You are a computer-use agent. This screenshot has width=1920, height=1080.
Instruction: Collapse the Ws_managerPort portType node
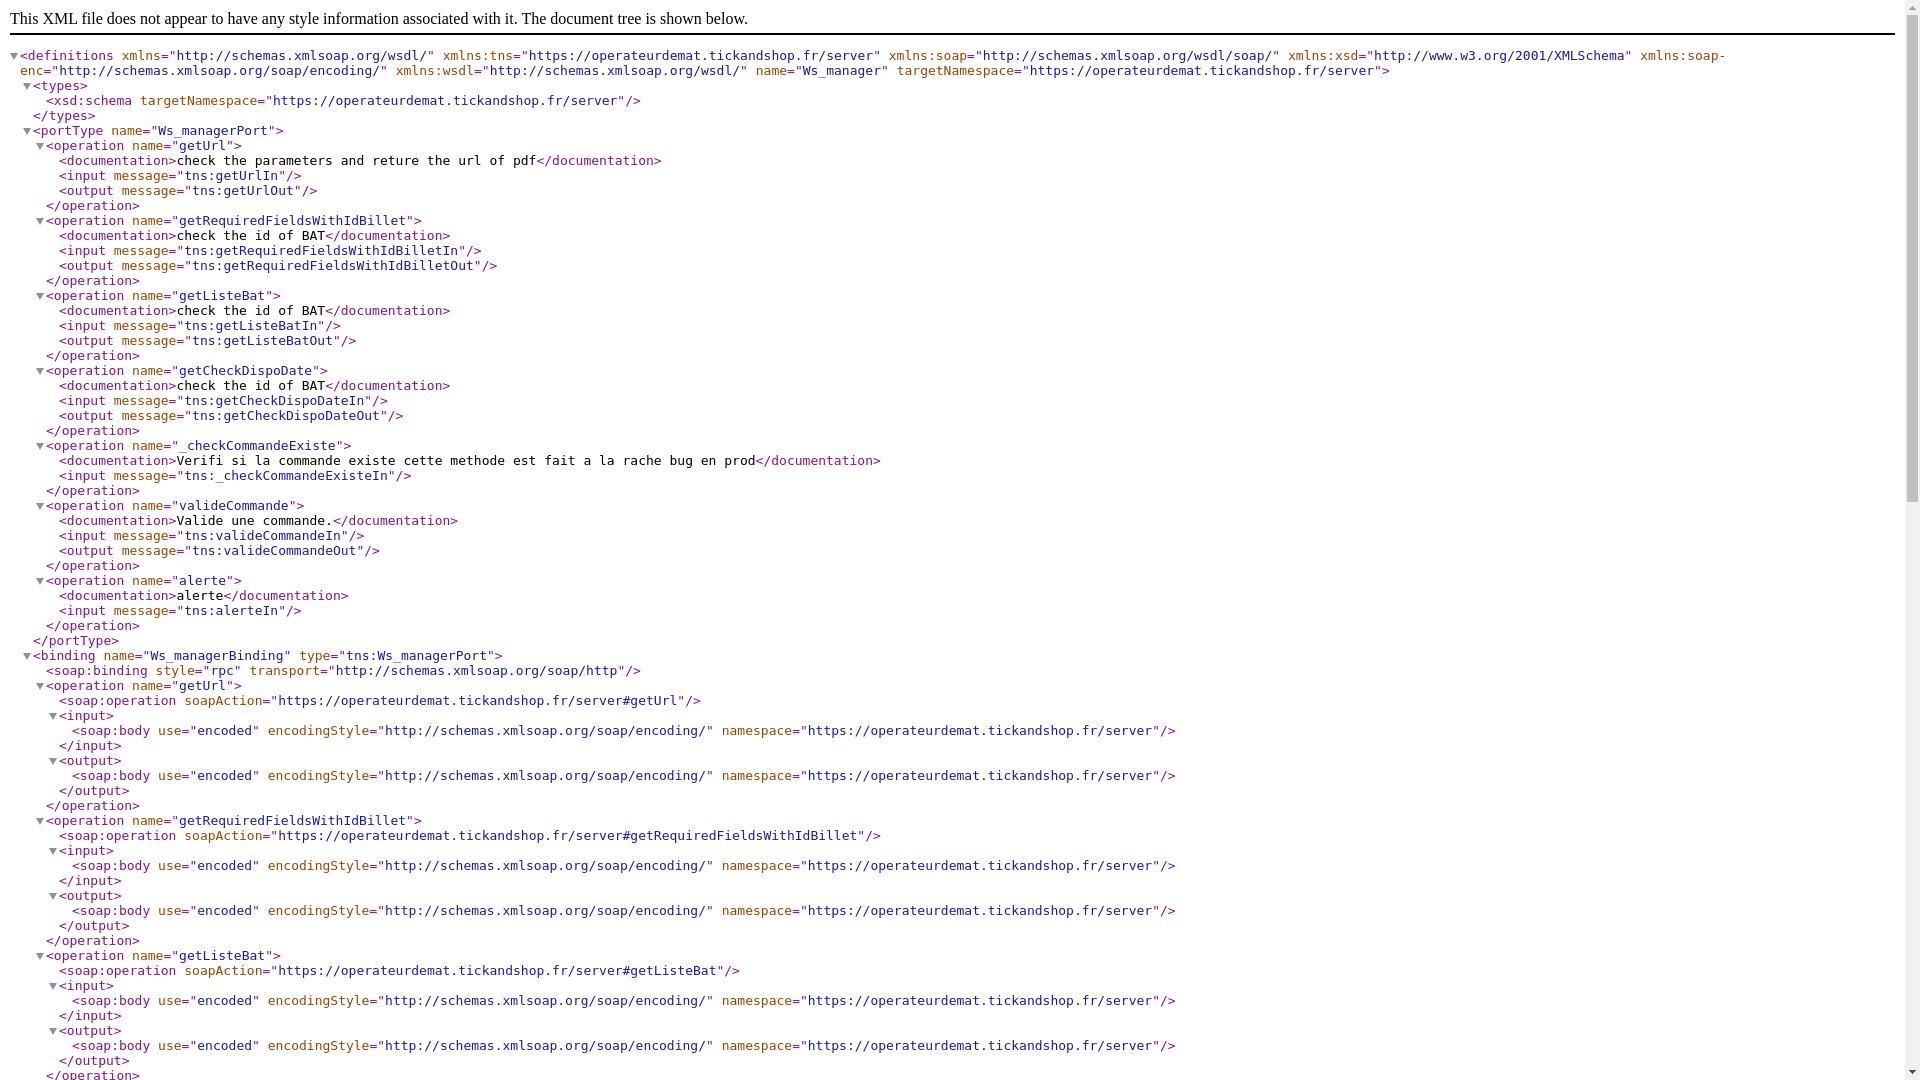(27, 131)
